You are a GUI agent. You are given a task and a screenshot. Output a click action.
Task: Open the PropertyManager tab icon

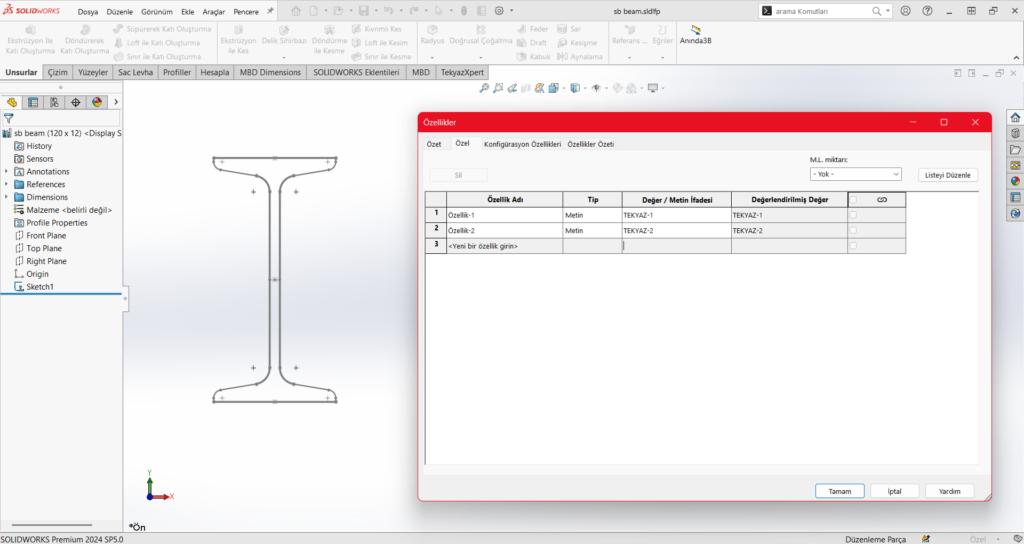(x=33, y=102)
